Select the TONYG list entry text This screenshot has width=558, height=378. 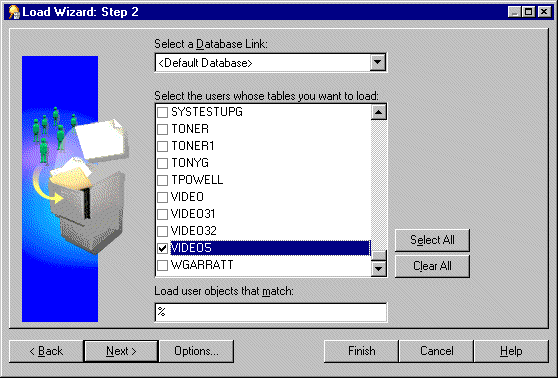click(x=190, y=163)
